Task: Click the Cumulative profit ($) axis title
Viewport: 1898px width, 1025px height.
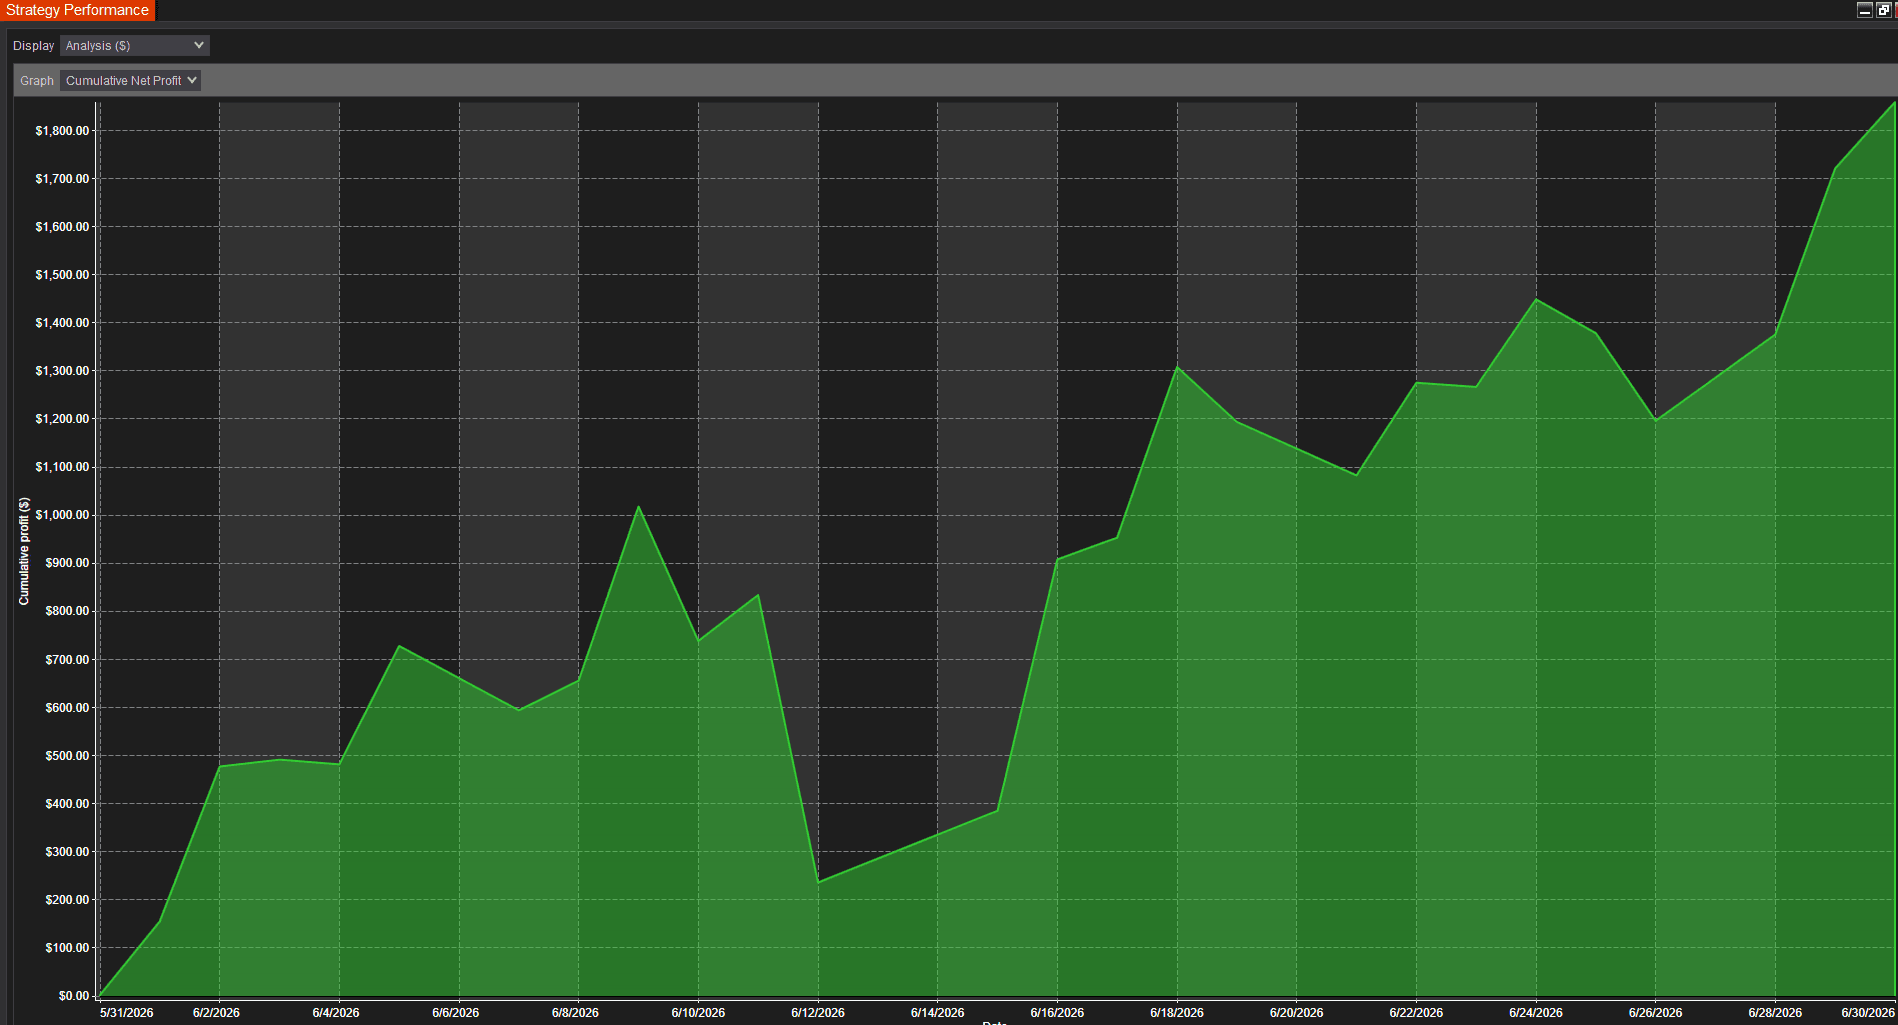Action: tap(24, 551)
